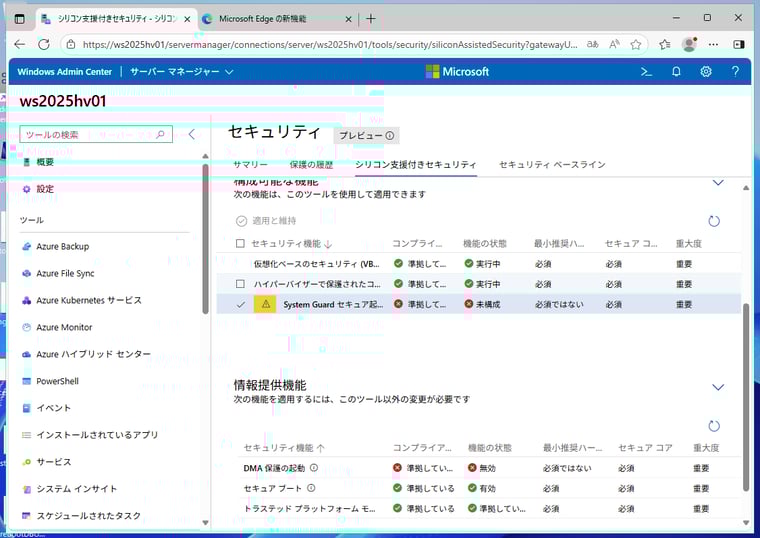This screenshot has height=538, width=760.
Task: Open PowerShell tool in sidebar
Action: (x=57, y=381)
